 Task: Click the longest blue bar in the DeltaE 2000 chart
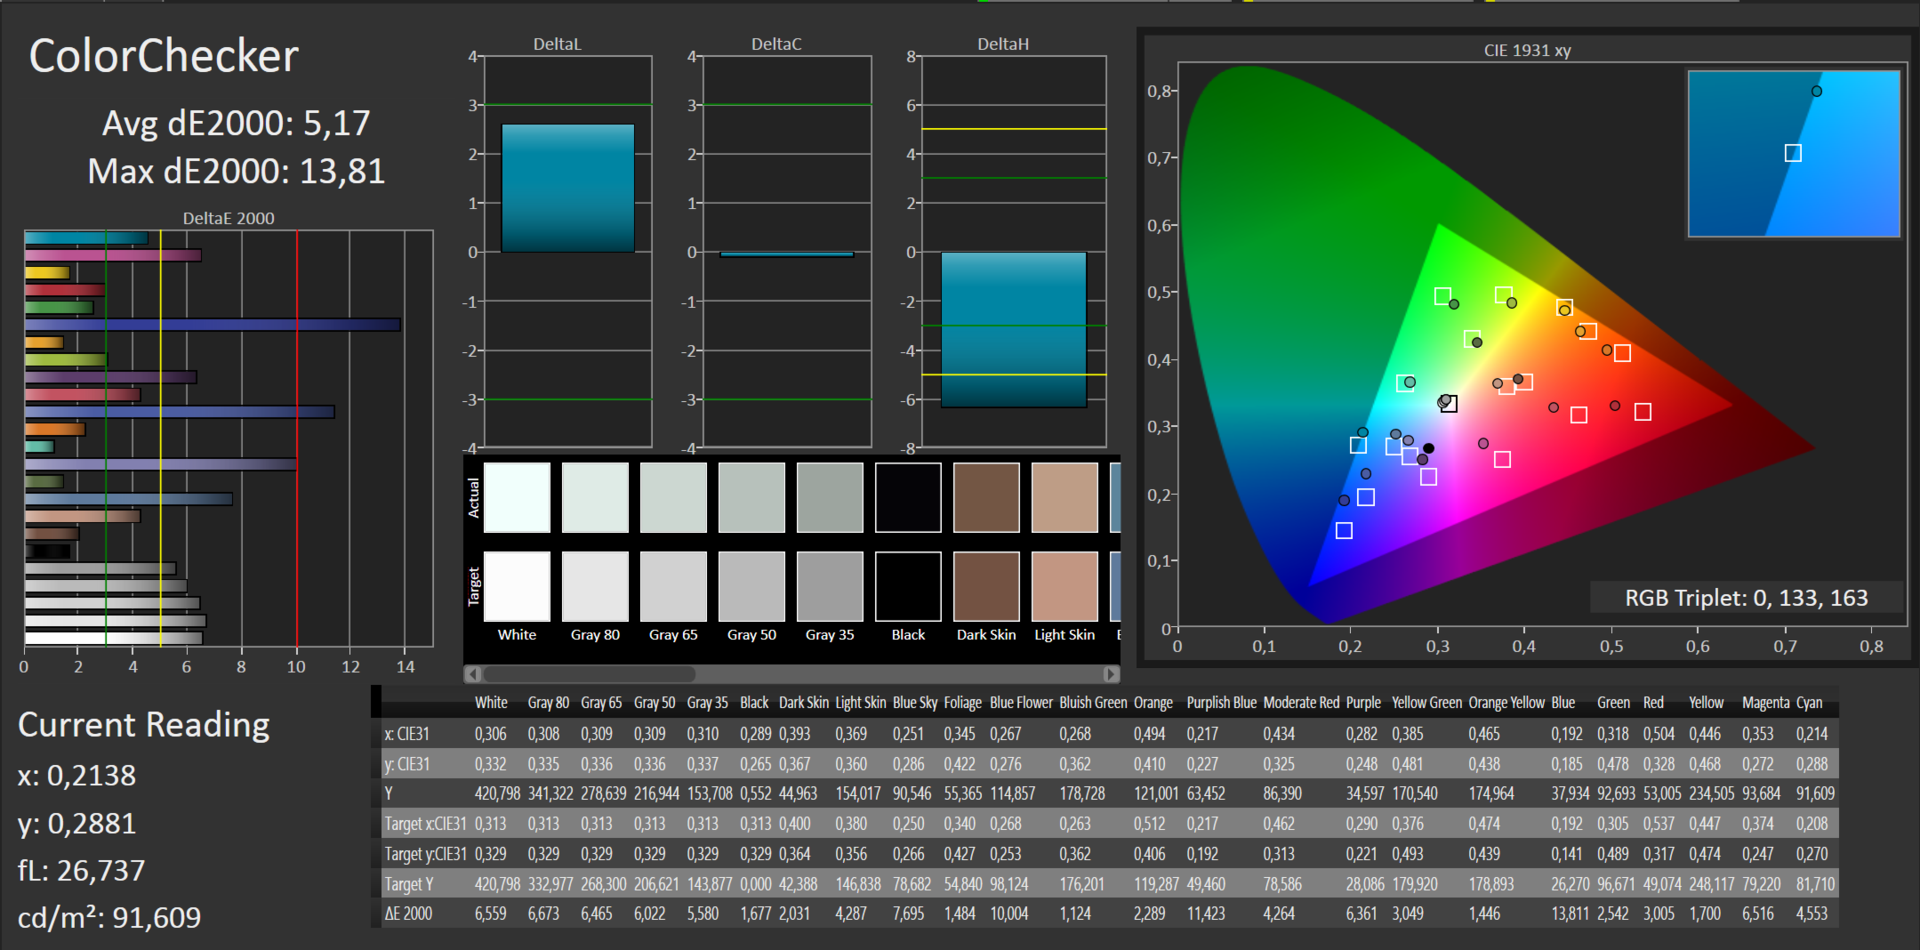212,325
